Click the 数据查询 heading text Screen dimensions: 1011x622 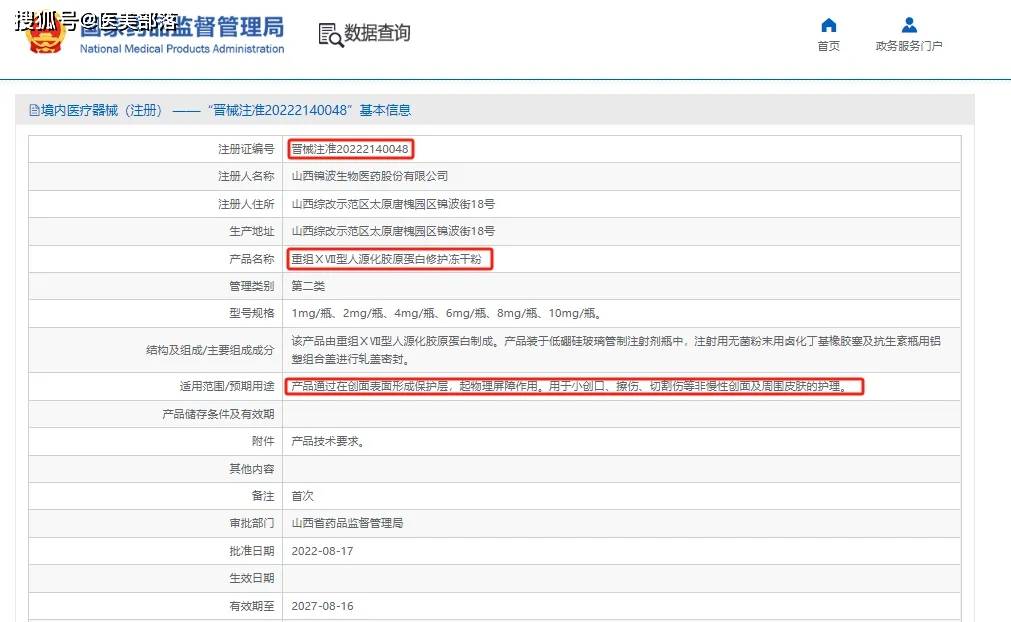(377, 33)
